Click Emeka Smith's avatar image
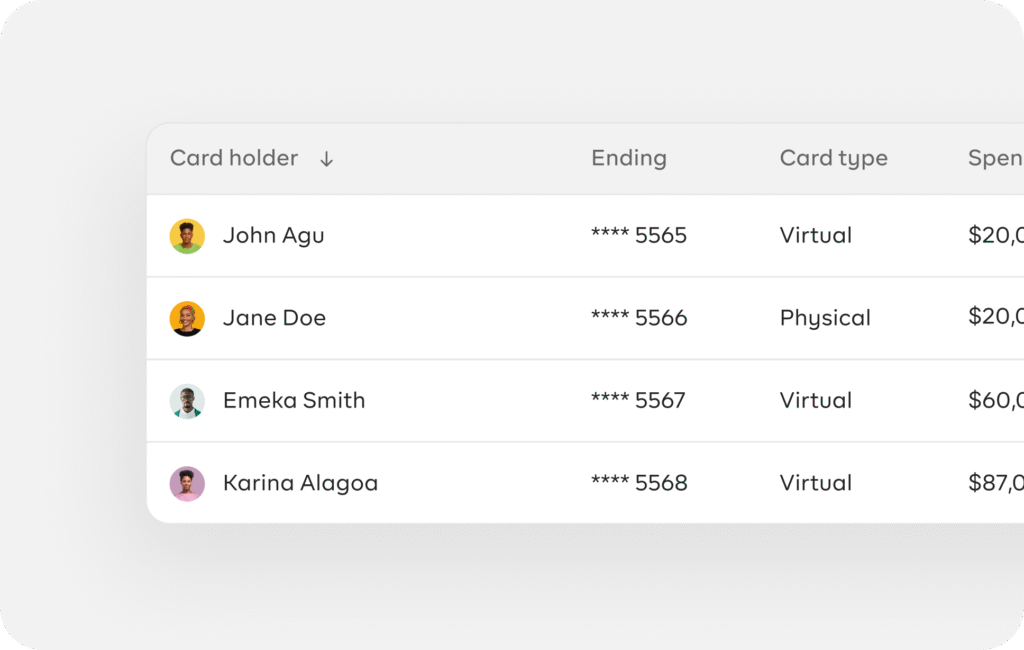The height and width of the screenshot is (650, 1024). click(x=187, y=401)
